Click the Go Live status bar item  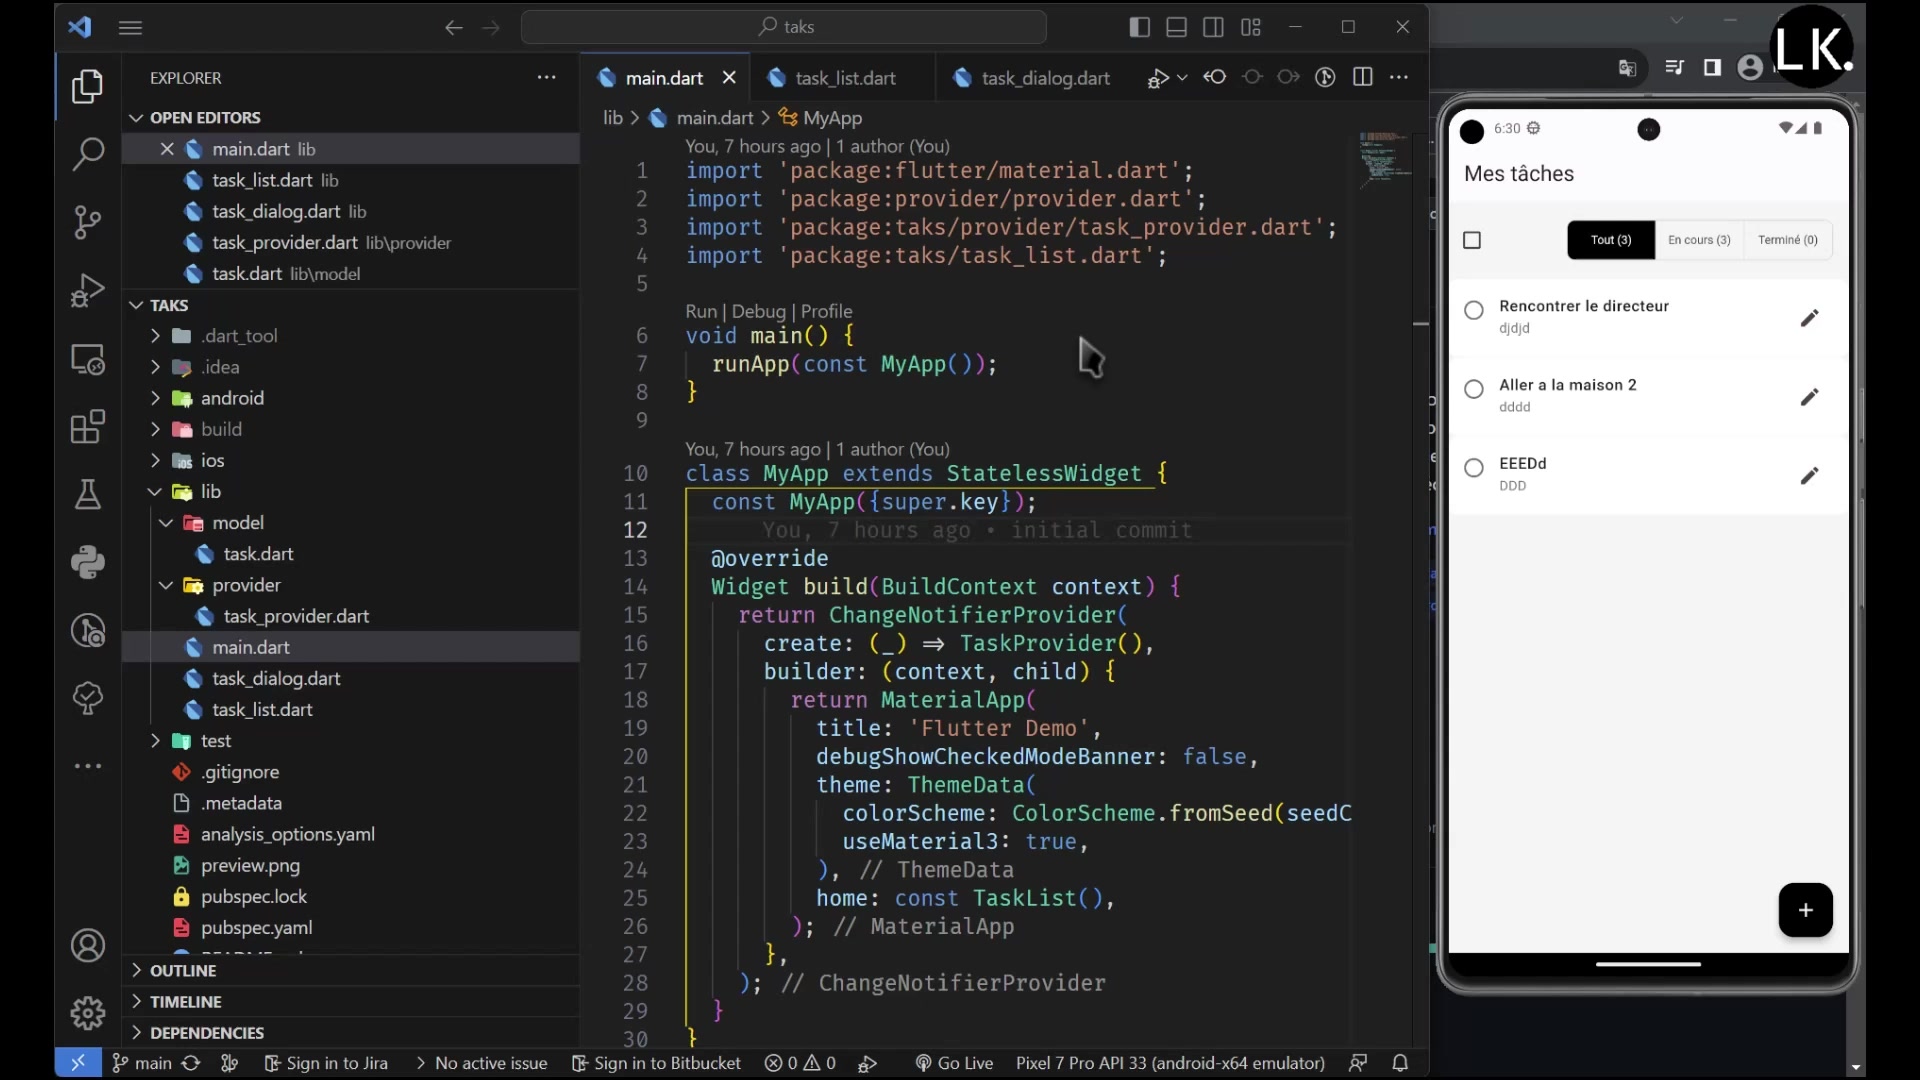(x=954, y=1063)
